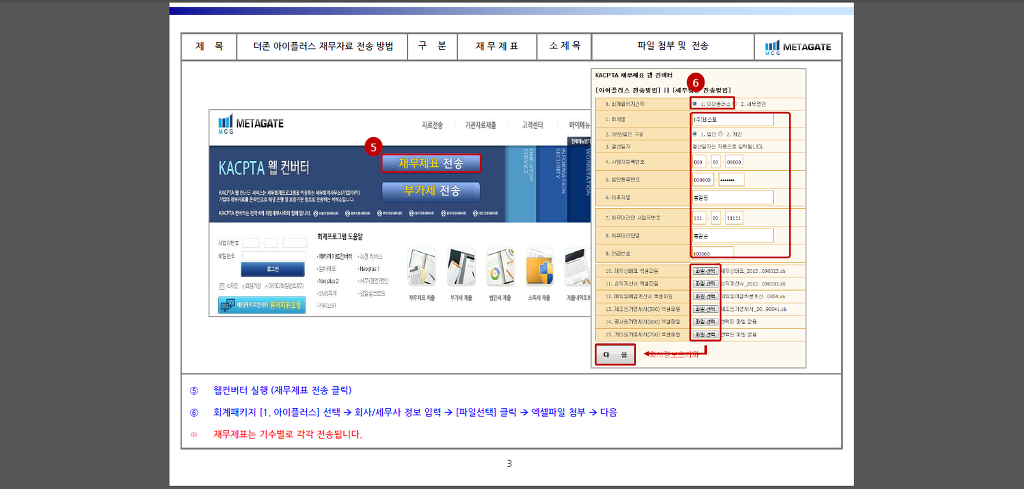This screenshot has width=1024, height=489.
Task: Click the 3. 결산일자 row label
Action: (x=618, y=147)
